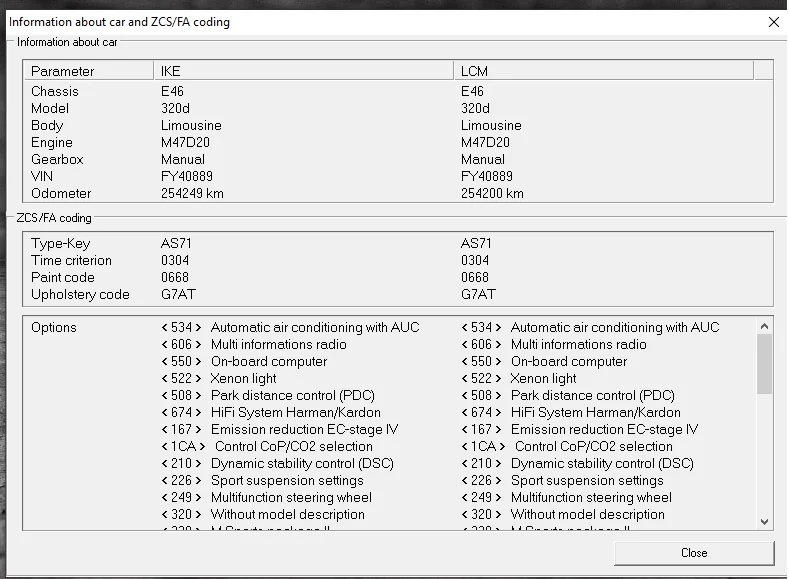Select IKE option 508 Park distance control

tap(268, 395)
